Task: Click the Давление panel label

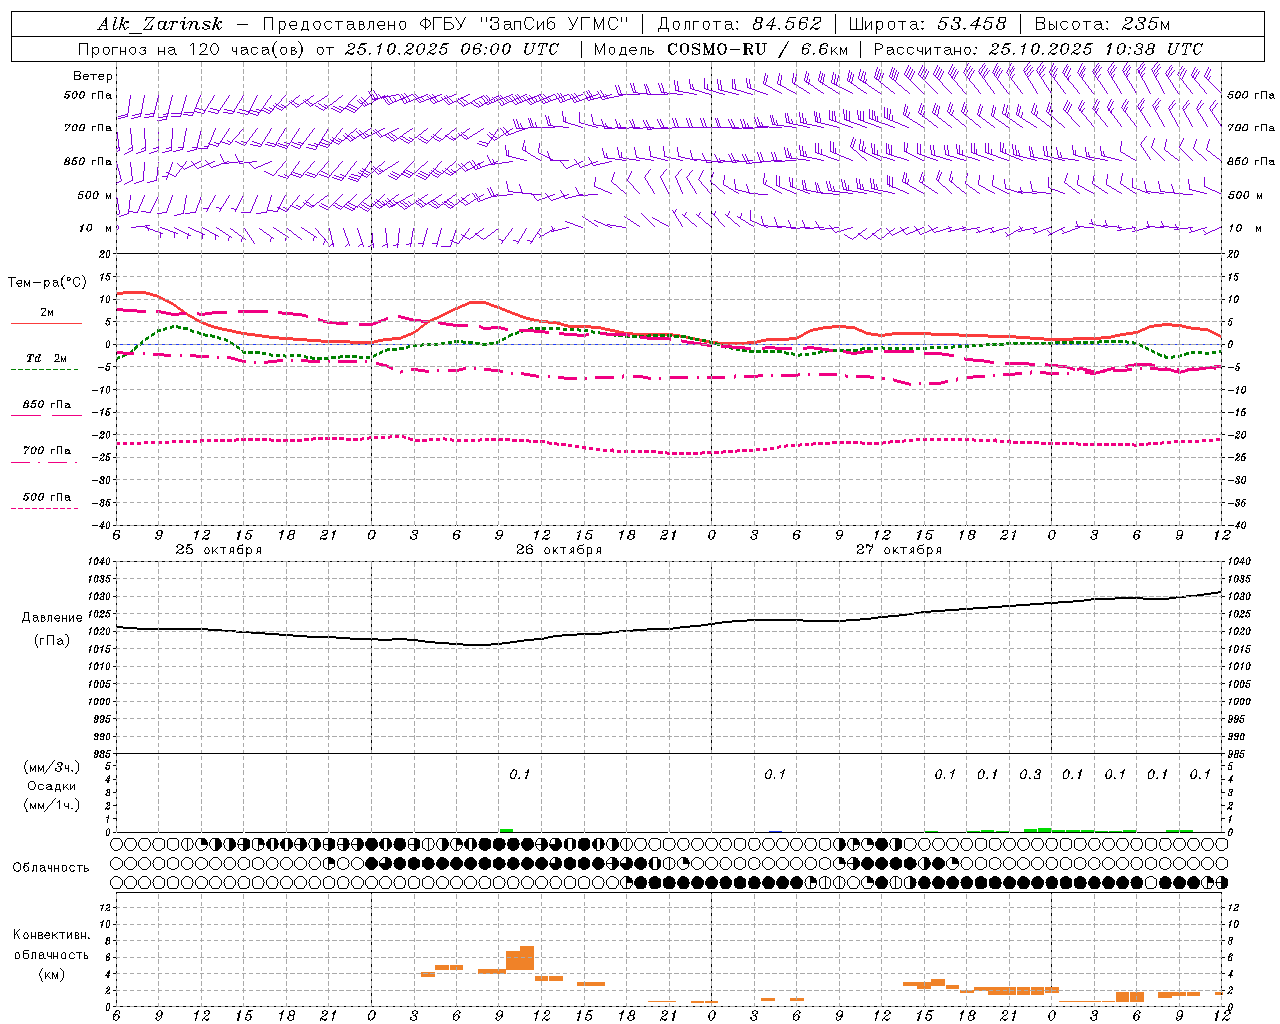Action: [x=52, y=618]
